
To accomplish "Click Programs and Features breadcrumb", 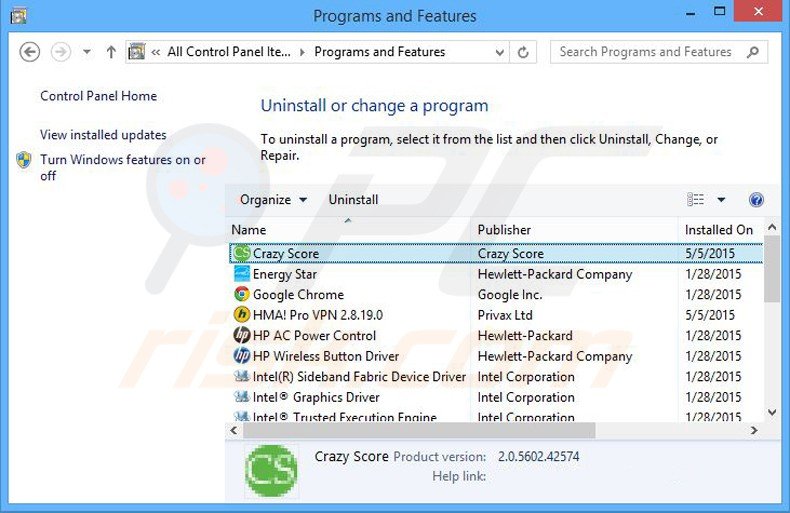I will (x=379, y=52).
